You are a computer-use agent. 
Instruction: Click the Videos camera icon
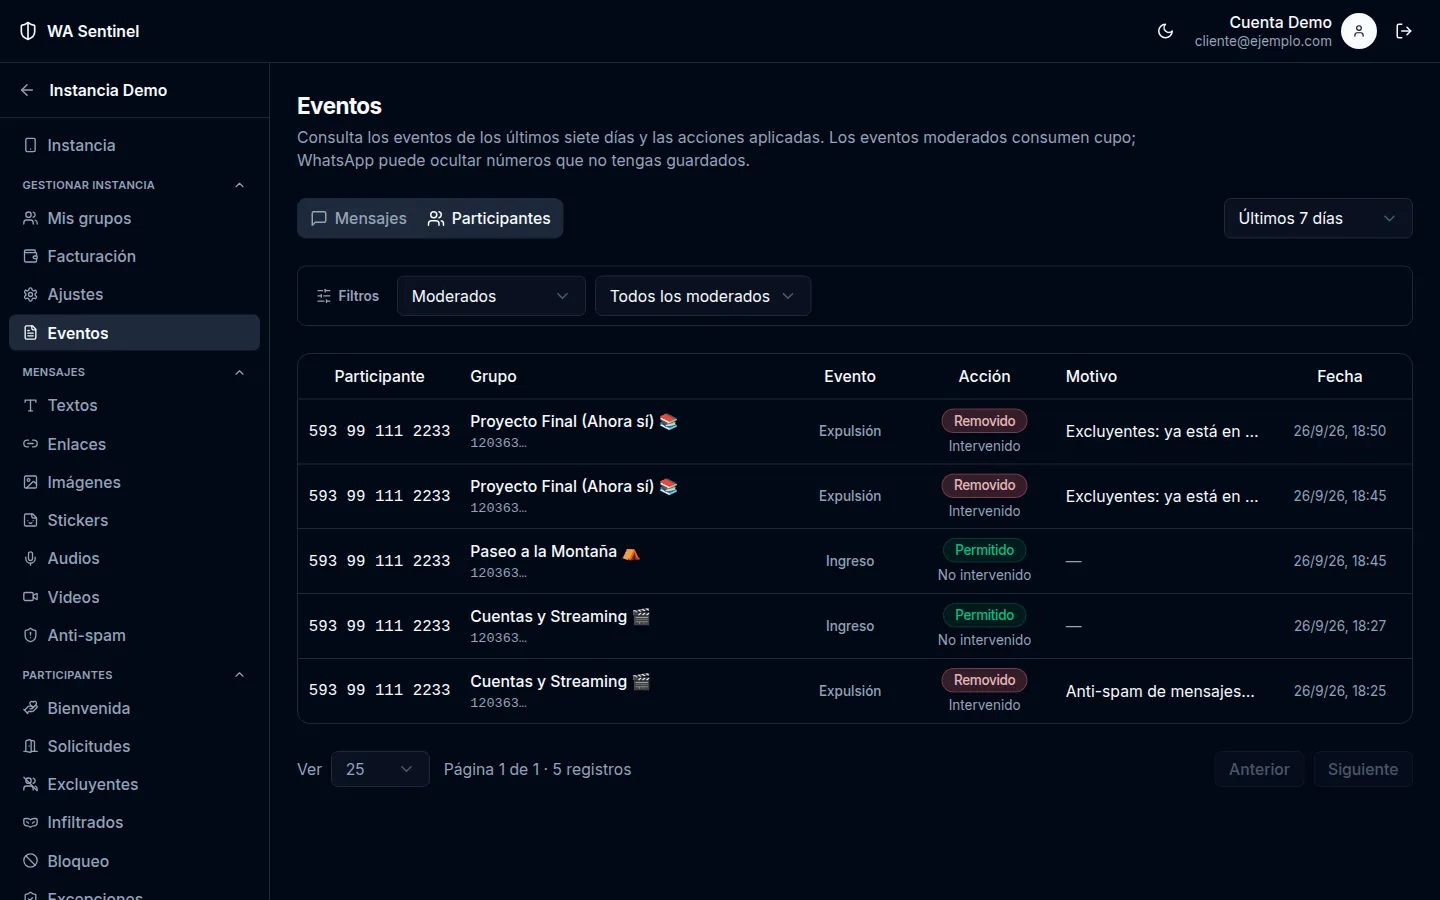coord(30,597)
